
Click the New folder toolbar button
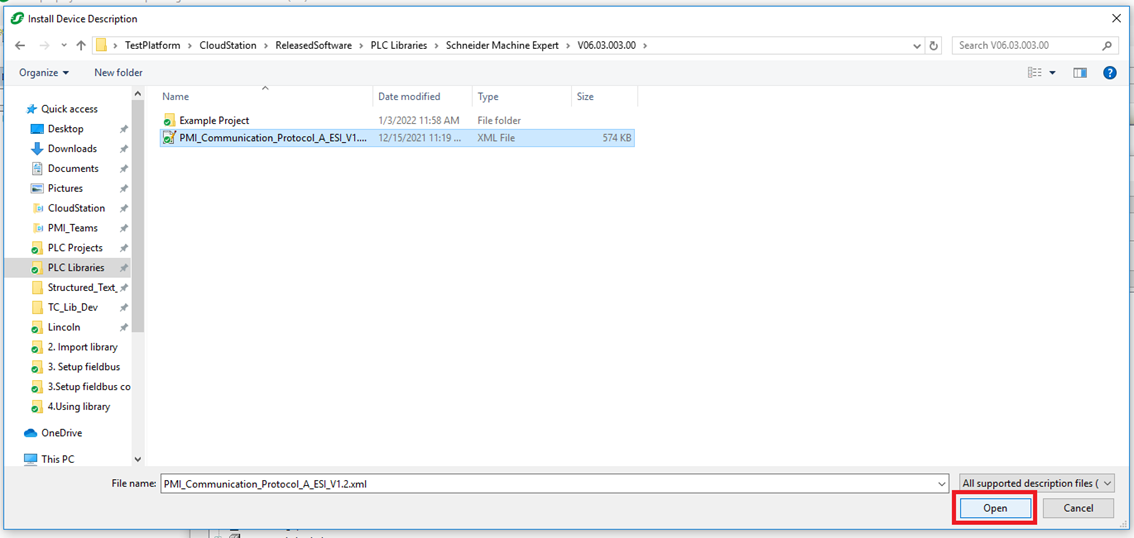point(118,73)
